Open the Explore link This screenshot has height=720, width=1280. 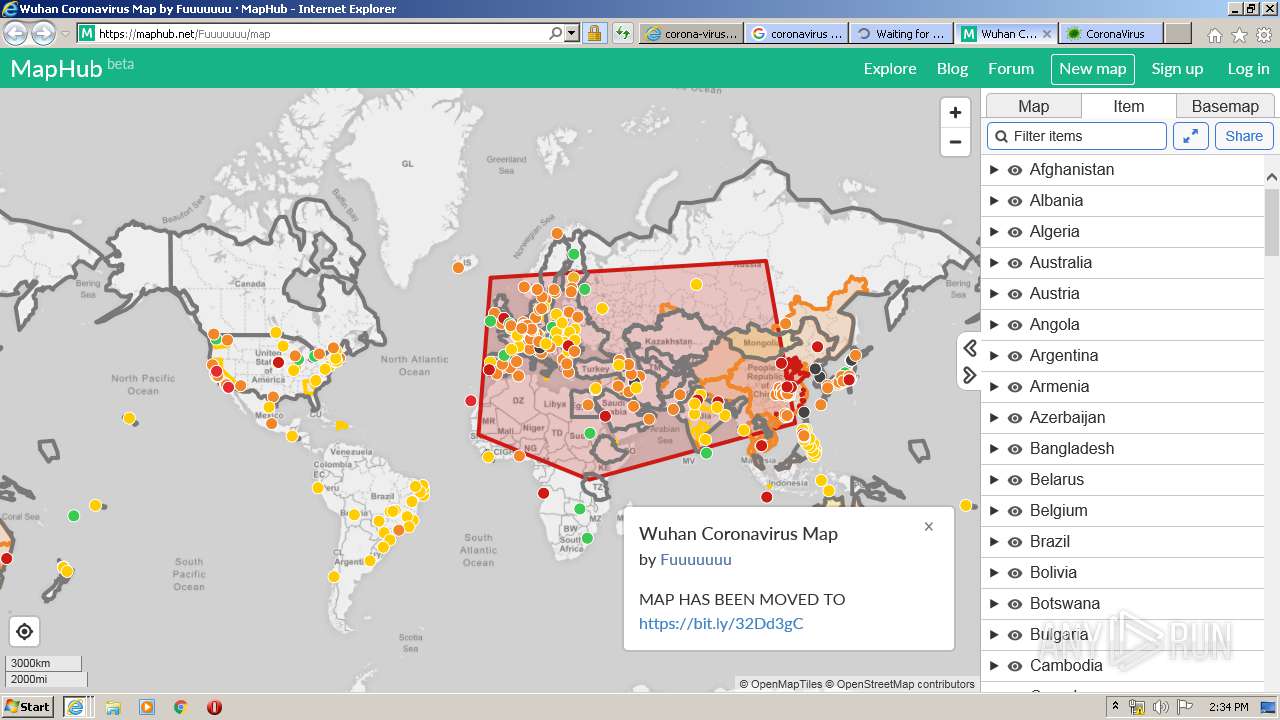[x=890, y=69]
